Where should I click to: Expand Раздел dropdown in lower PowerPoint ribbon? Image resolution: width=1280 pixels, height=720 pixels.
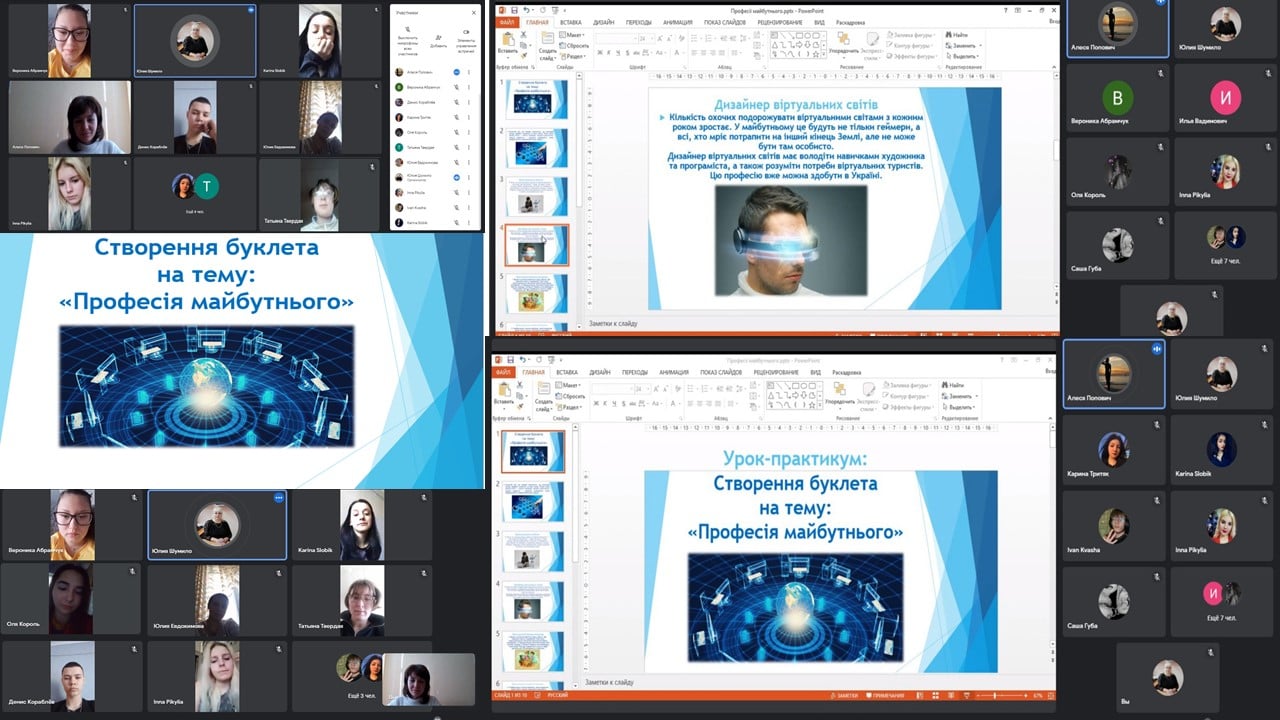pyautogui.click(x=570, y=407)
